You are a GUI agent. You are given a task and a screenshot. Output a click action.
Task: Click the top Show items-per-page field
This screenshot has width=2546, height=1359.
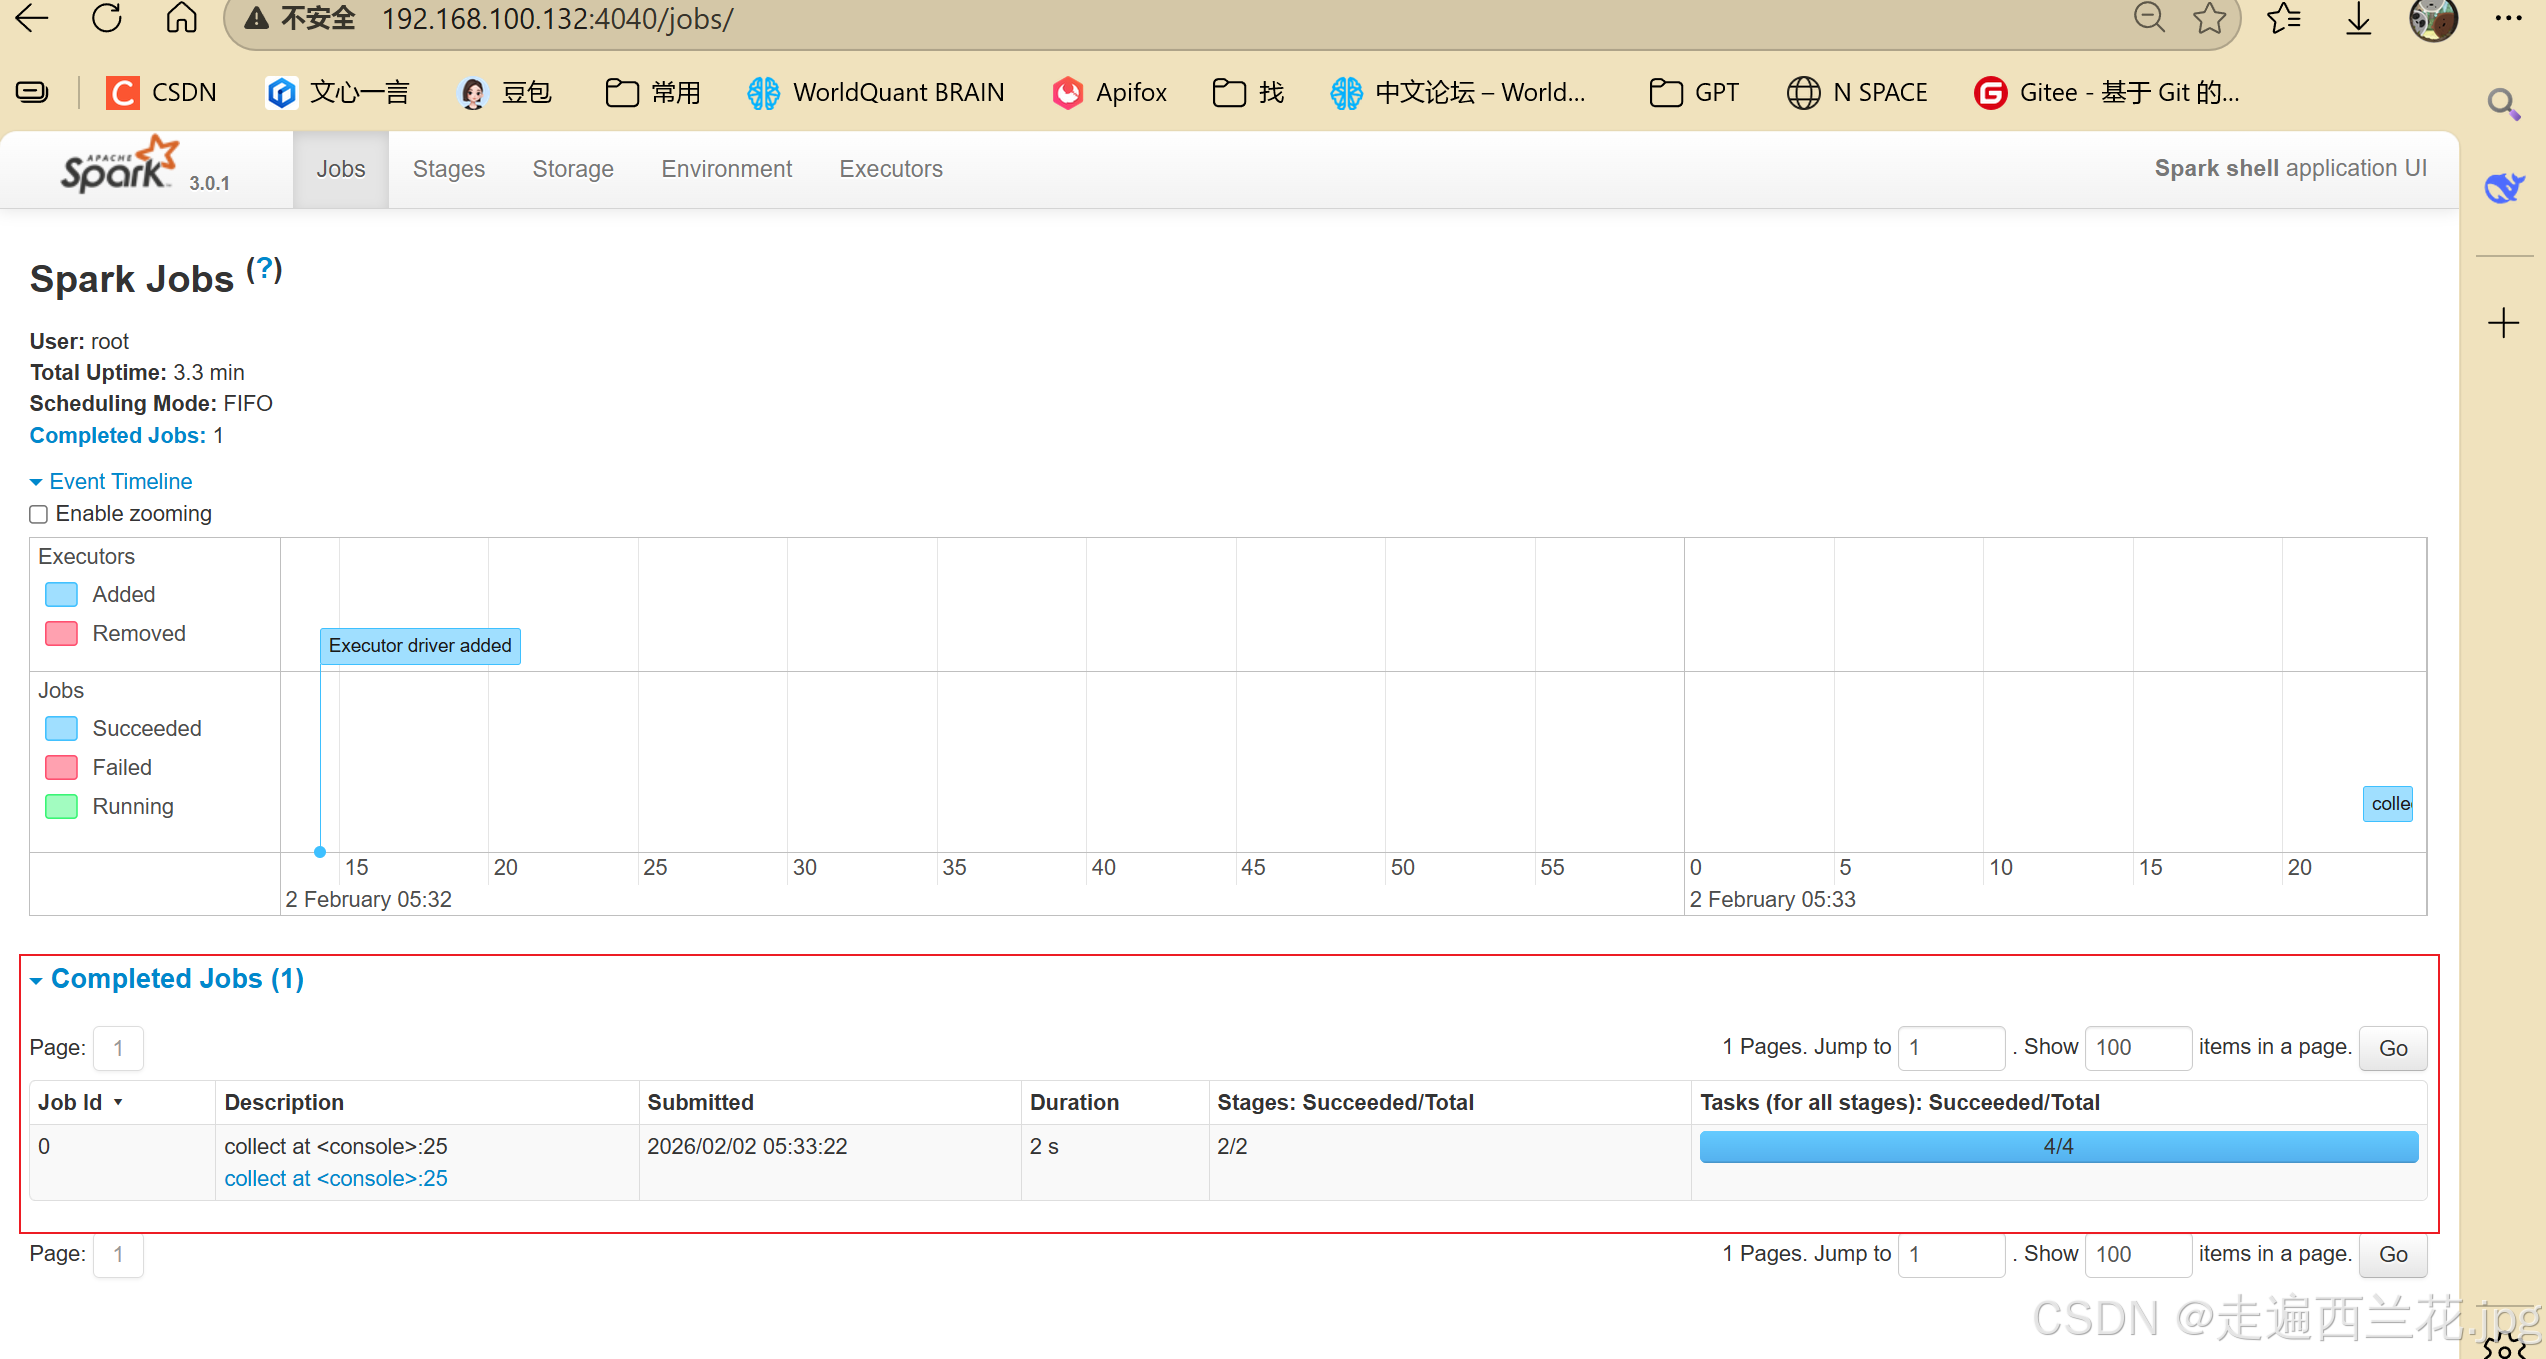click(2137, 1048)
